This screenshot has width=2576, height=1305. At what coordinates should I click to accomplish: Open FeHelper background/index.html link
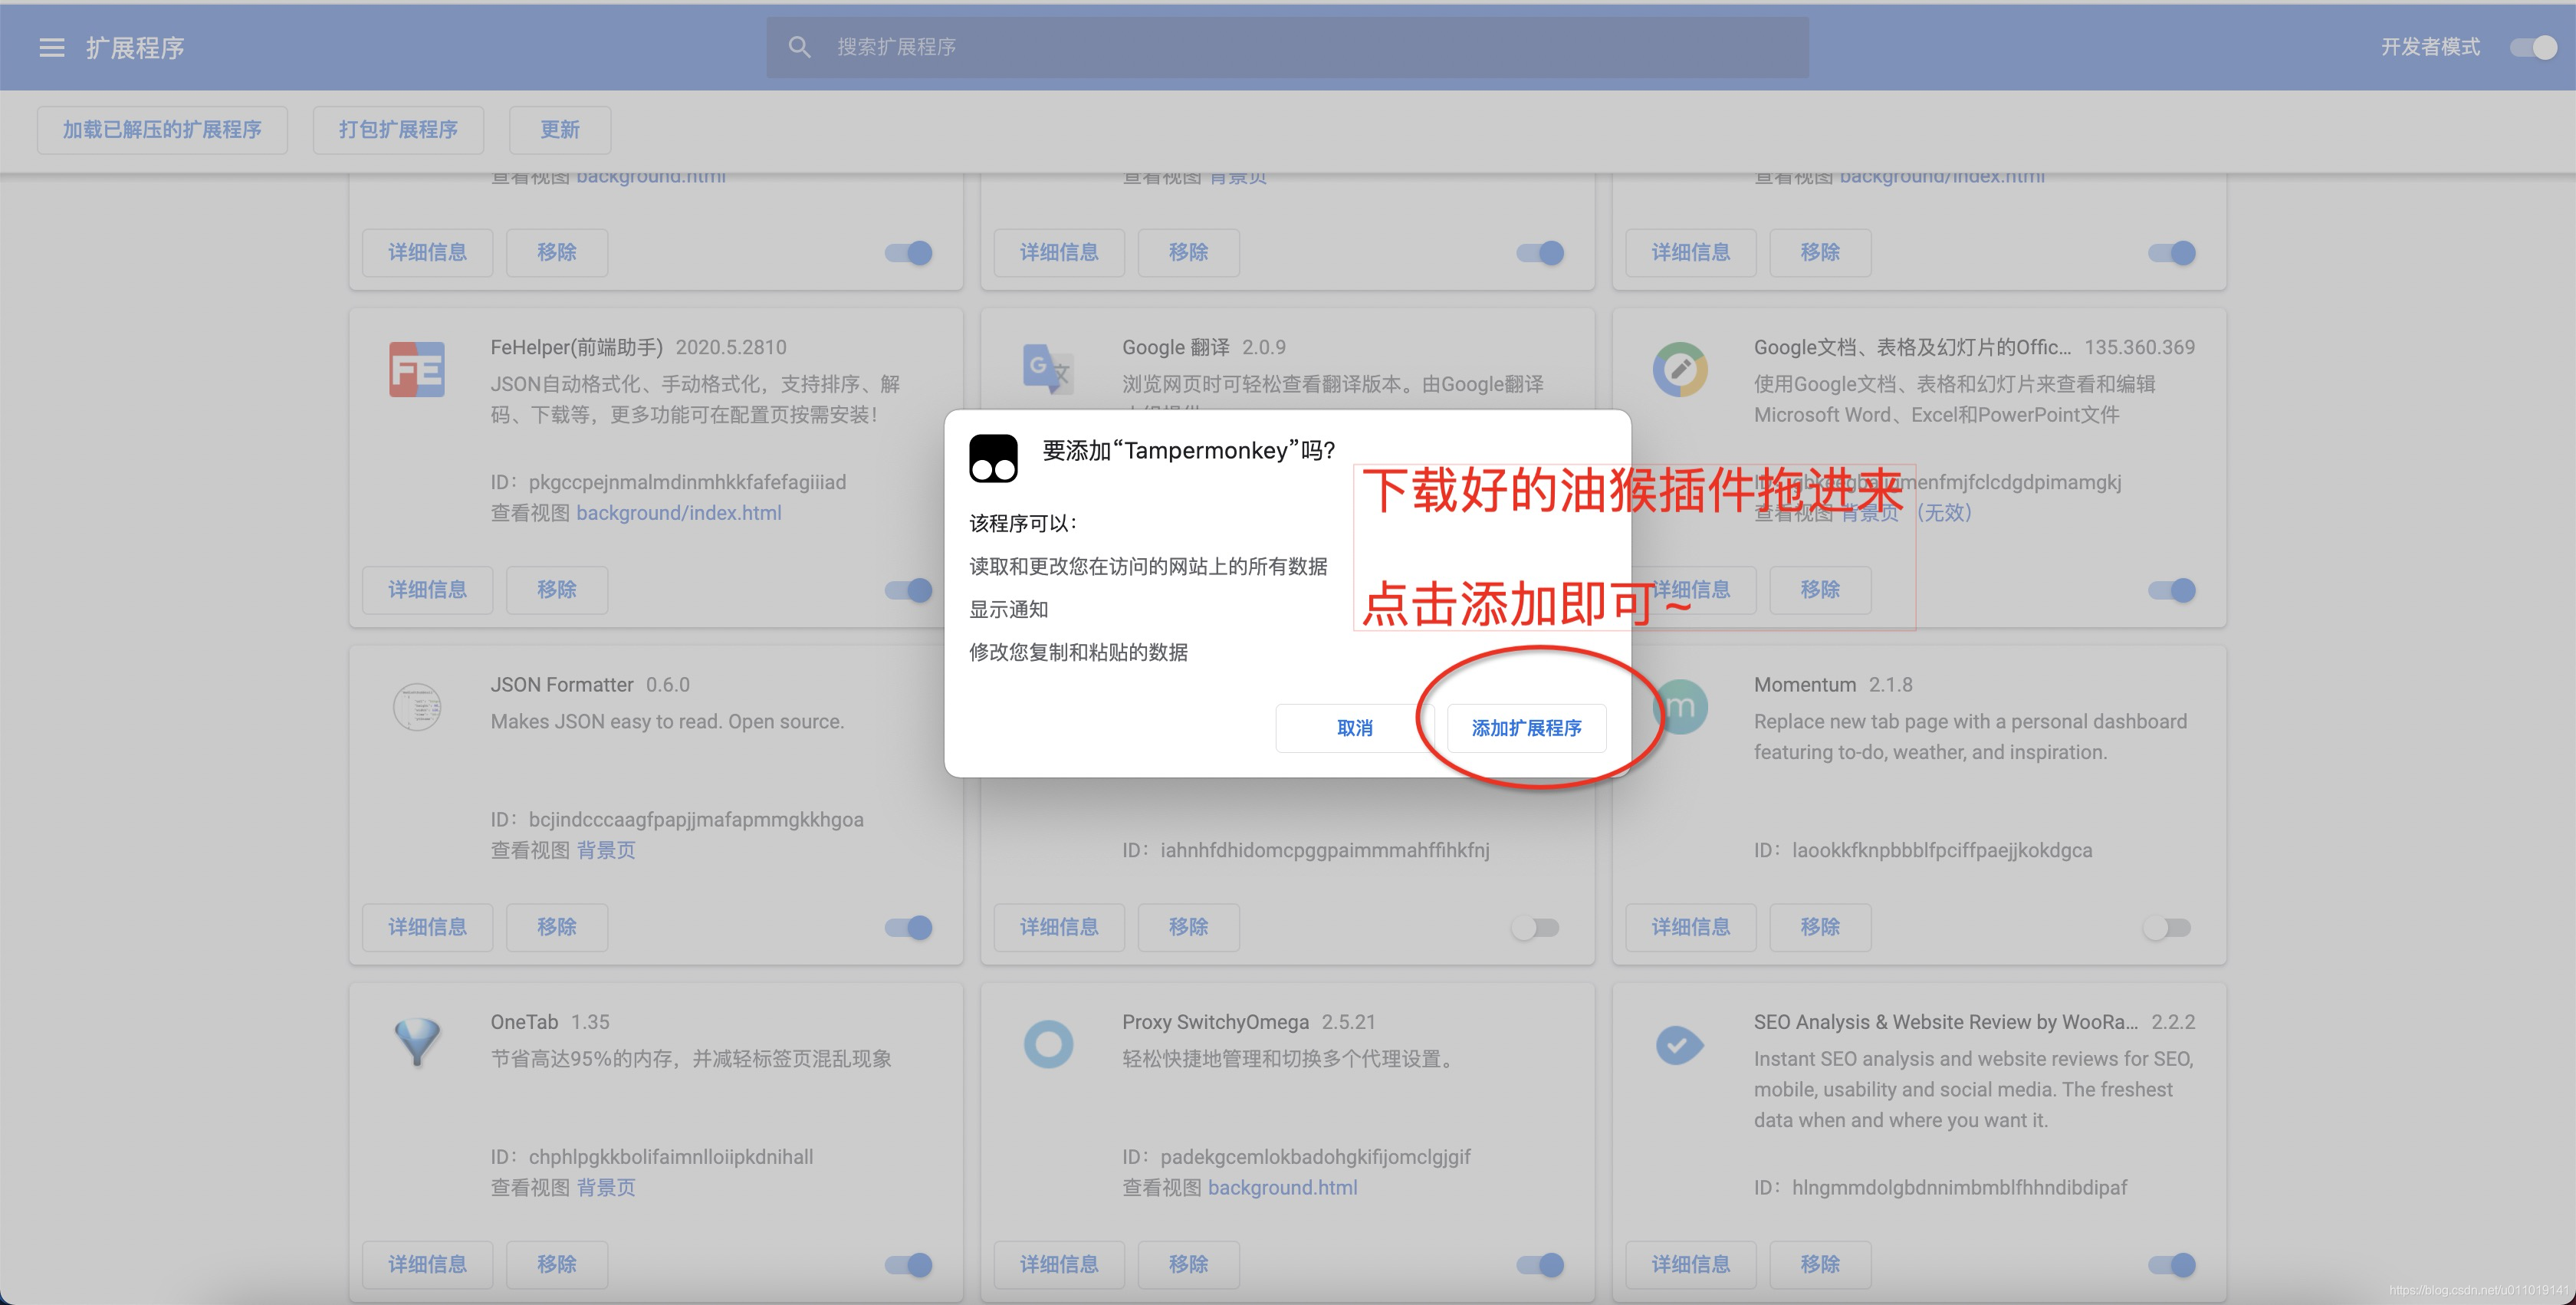coord(678,513)
